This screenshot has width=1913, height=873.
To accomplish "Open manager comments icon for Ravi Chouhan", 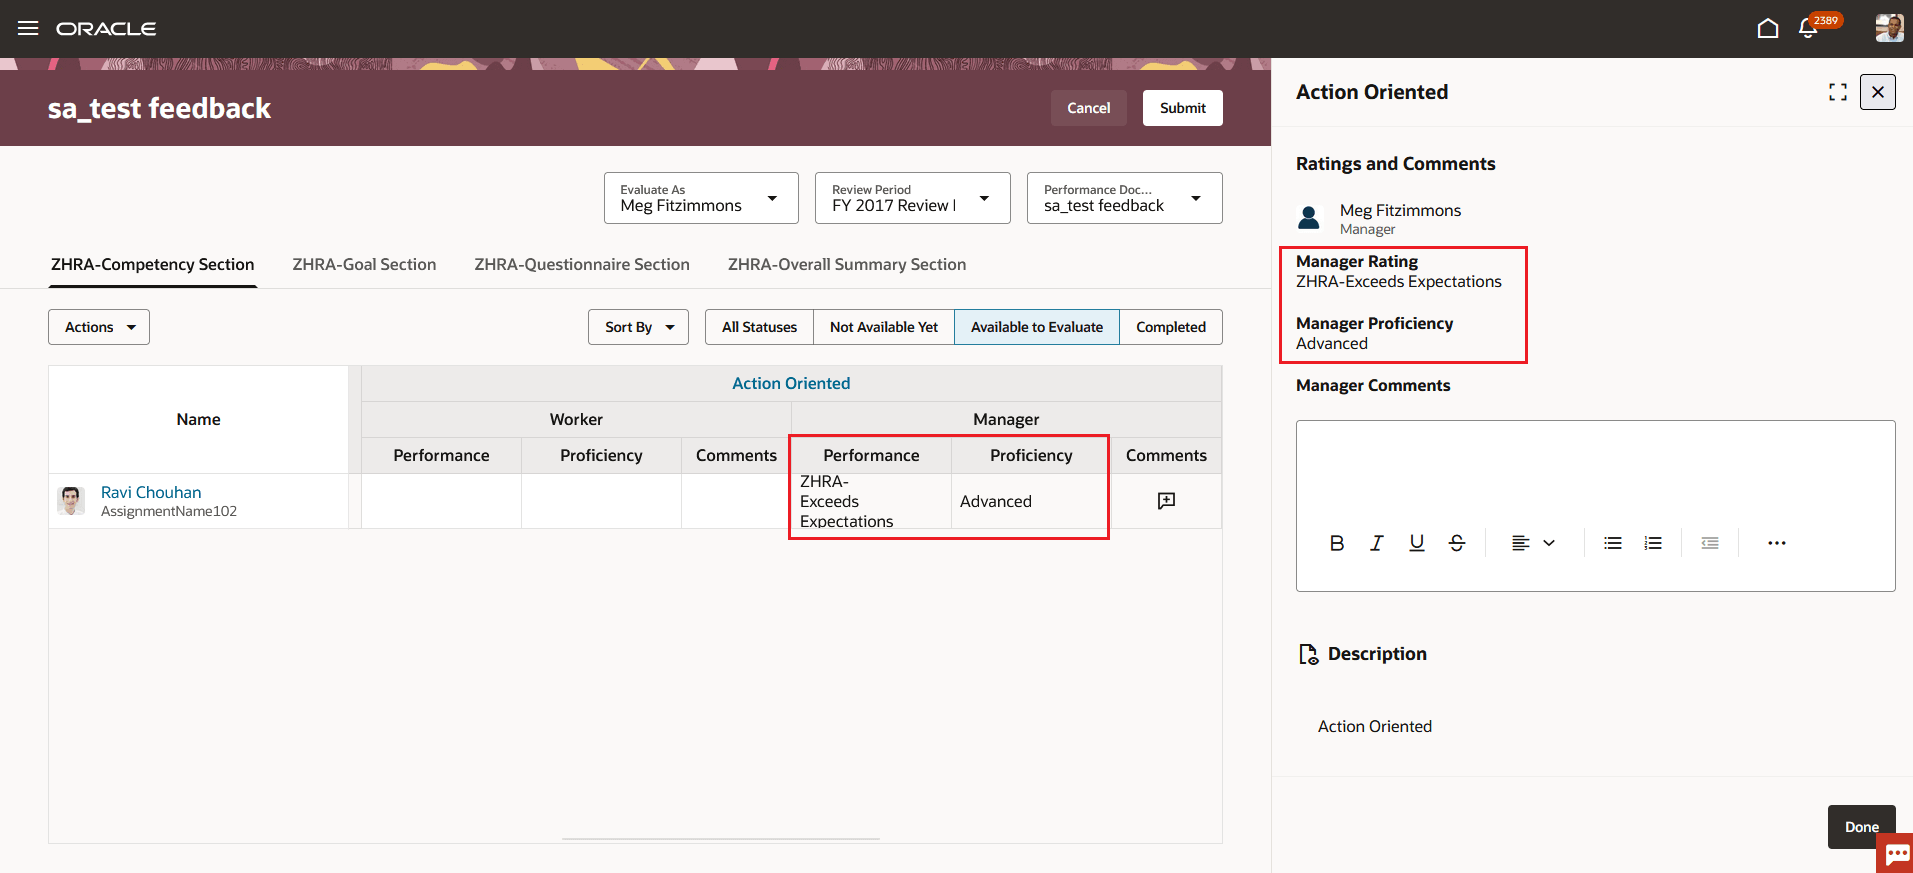I will click(1166, 501).
